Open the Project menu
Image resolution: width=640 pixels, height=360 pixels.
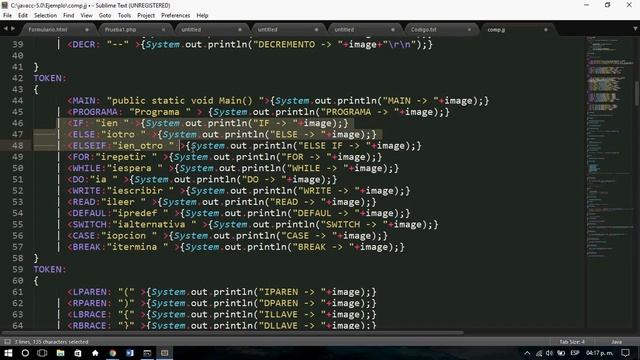[146, 16]
